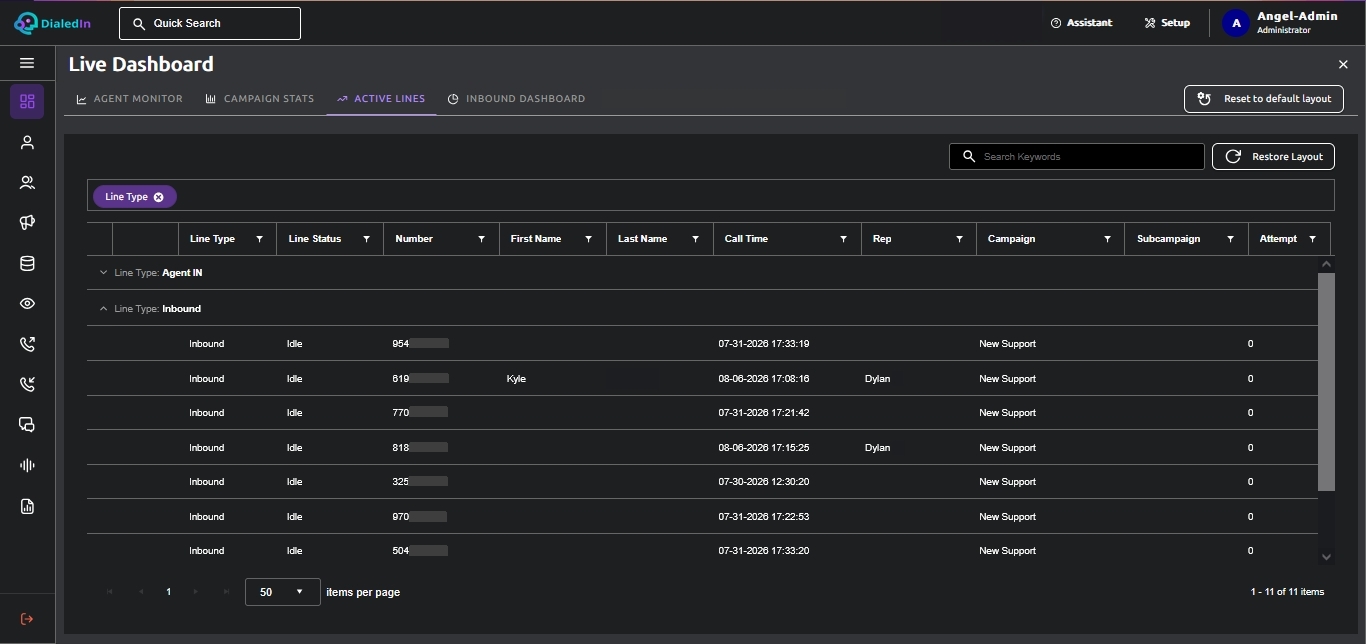Screen dimensions: 1366x644
Task: Click the number starting with 970
Action: [x=419, y=517]
